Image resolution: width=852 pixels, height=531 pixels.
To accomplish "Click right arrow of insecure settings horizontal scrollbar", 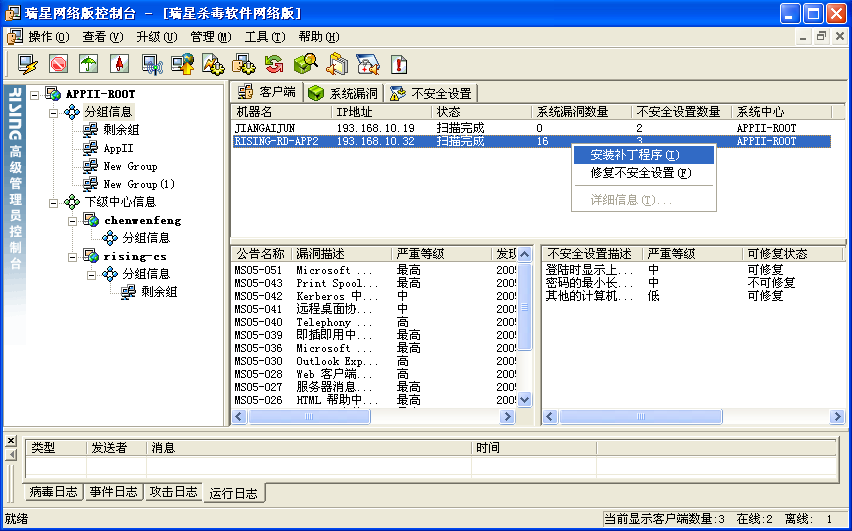I will [837, 417].
